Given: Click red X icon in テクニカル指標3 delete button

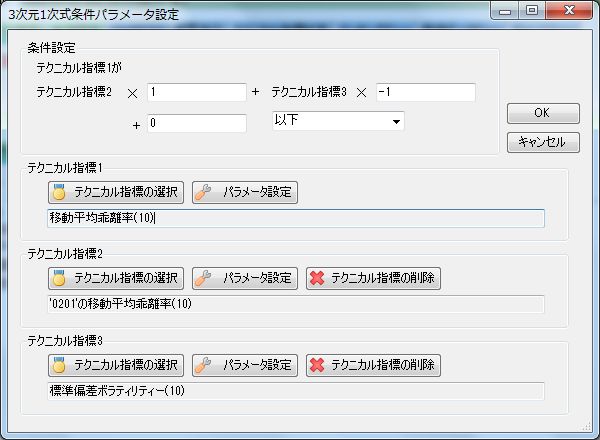Looking at the screenshot, I should tap(317, 365).
